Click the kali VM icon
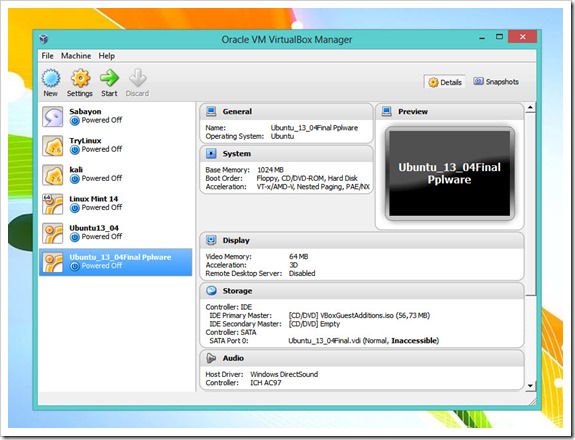 click(x=52, y=175)
